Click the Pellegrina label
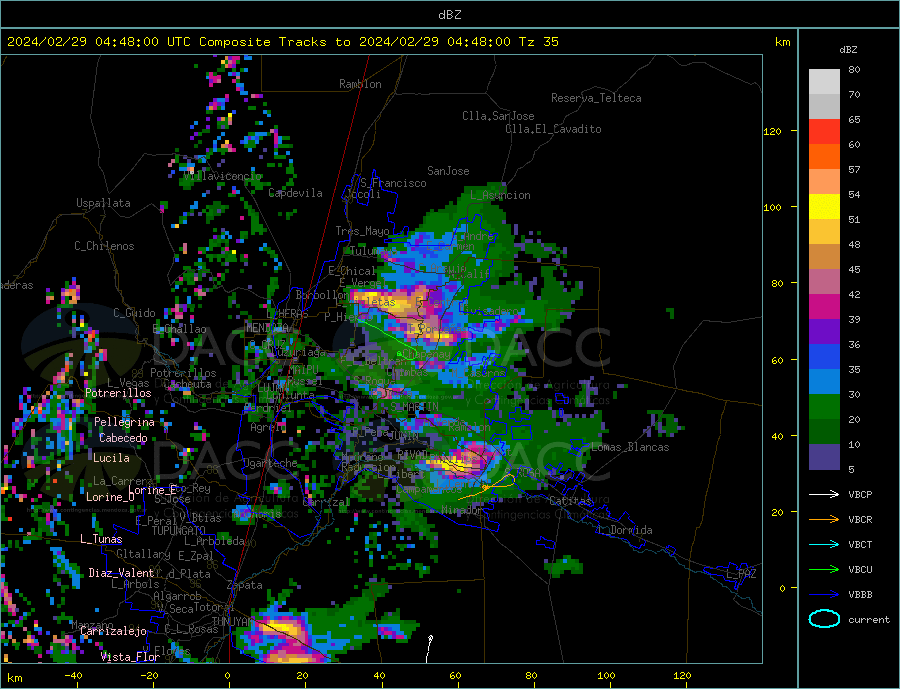Viewport: 900px width, 689px height. (125, 422)
